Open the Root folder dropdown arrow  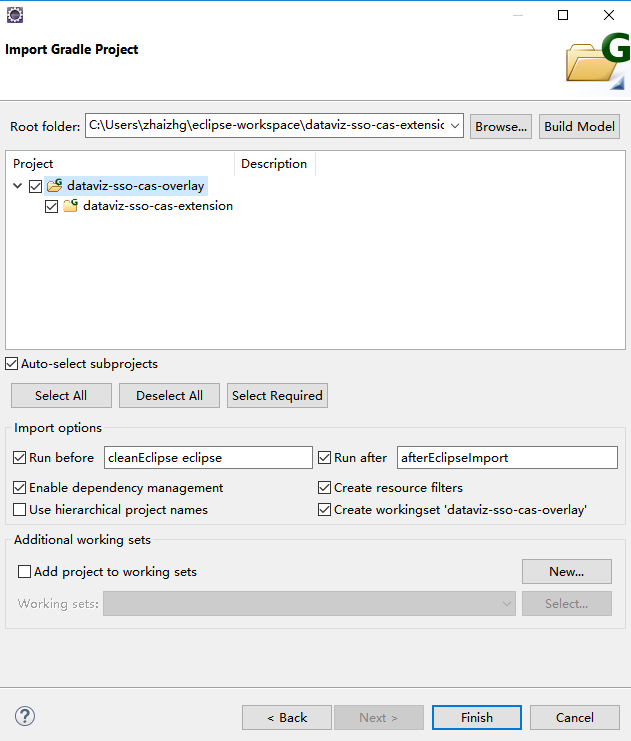click(455, 126)
